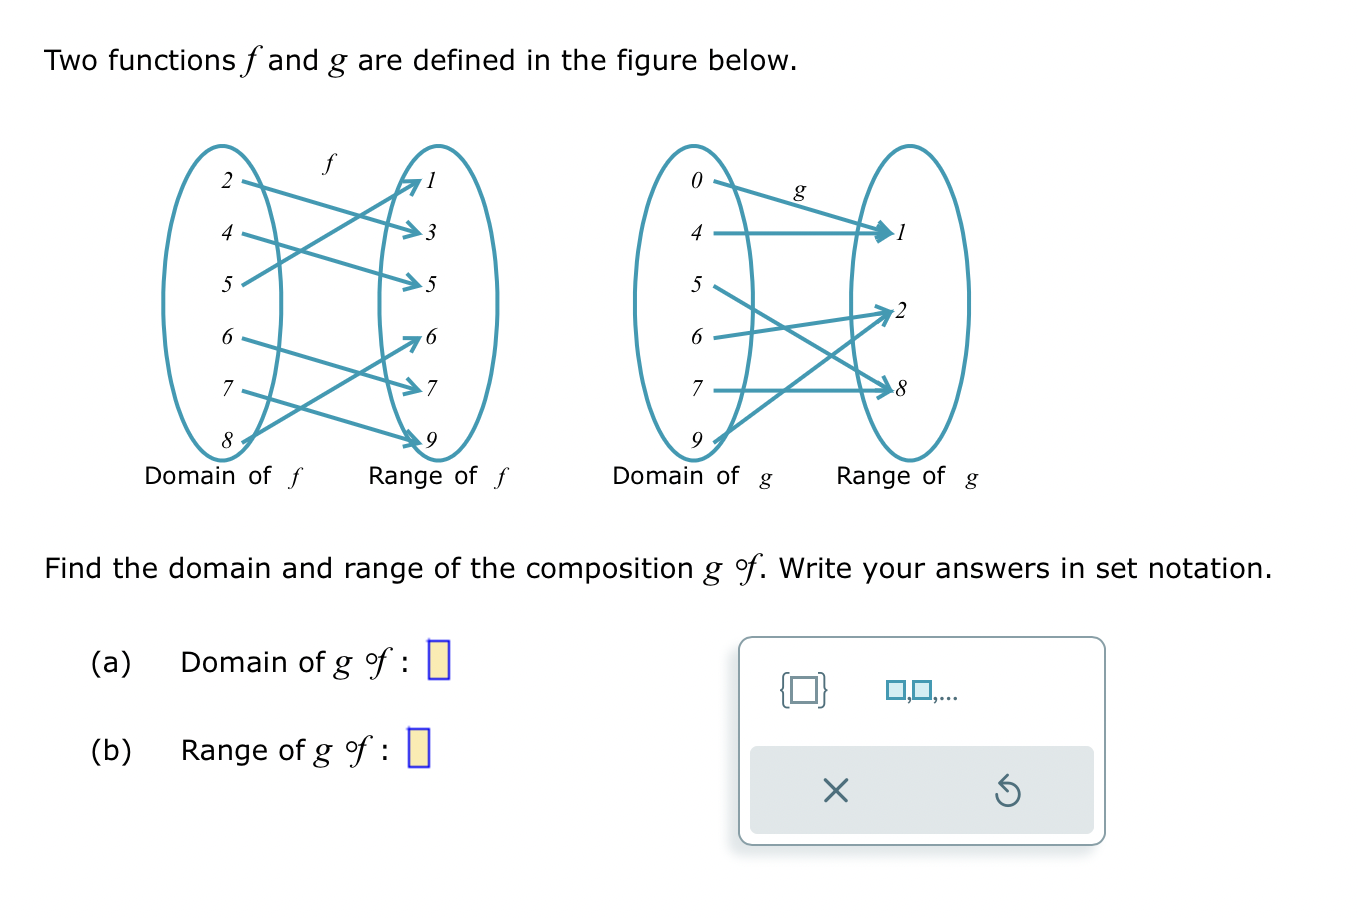The height and width of the screenshot is (918, 1358).
Task: Click the arrow from 4 to 1 in g's diagram
Action: tap(790, 232)
